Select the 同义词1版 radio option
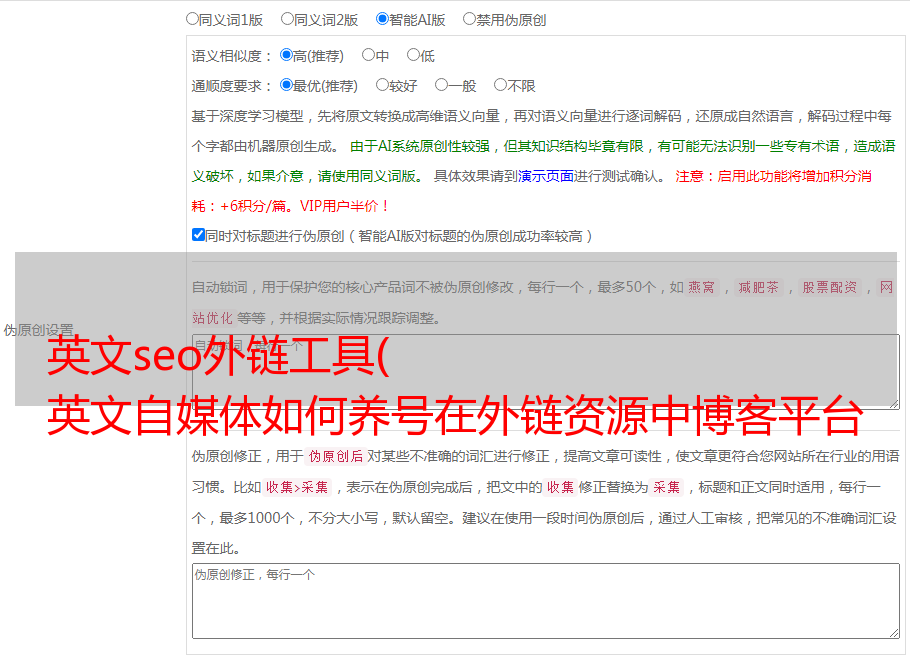Screen dimensions: 911x658 coord(192,19)
